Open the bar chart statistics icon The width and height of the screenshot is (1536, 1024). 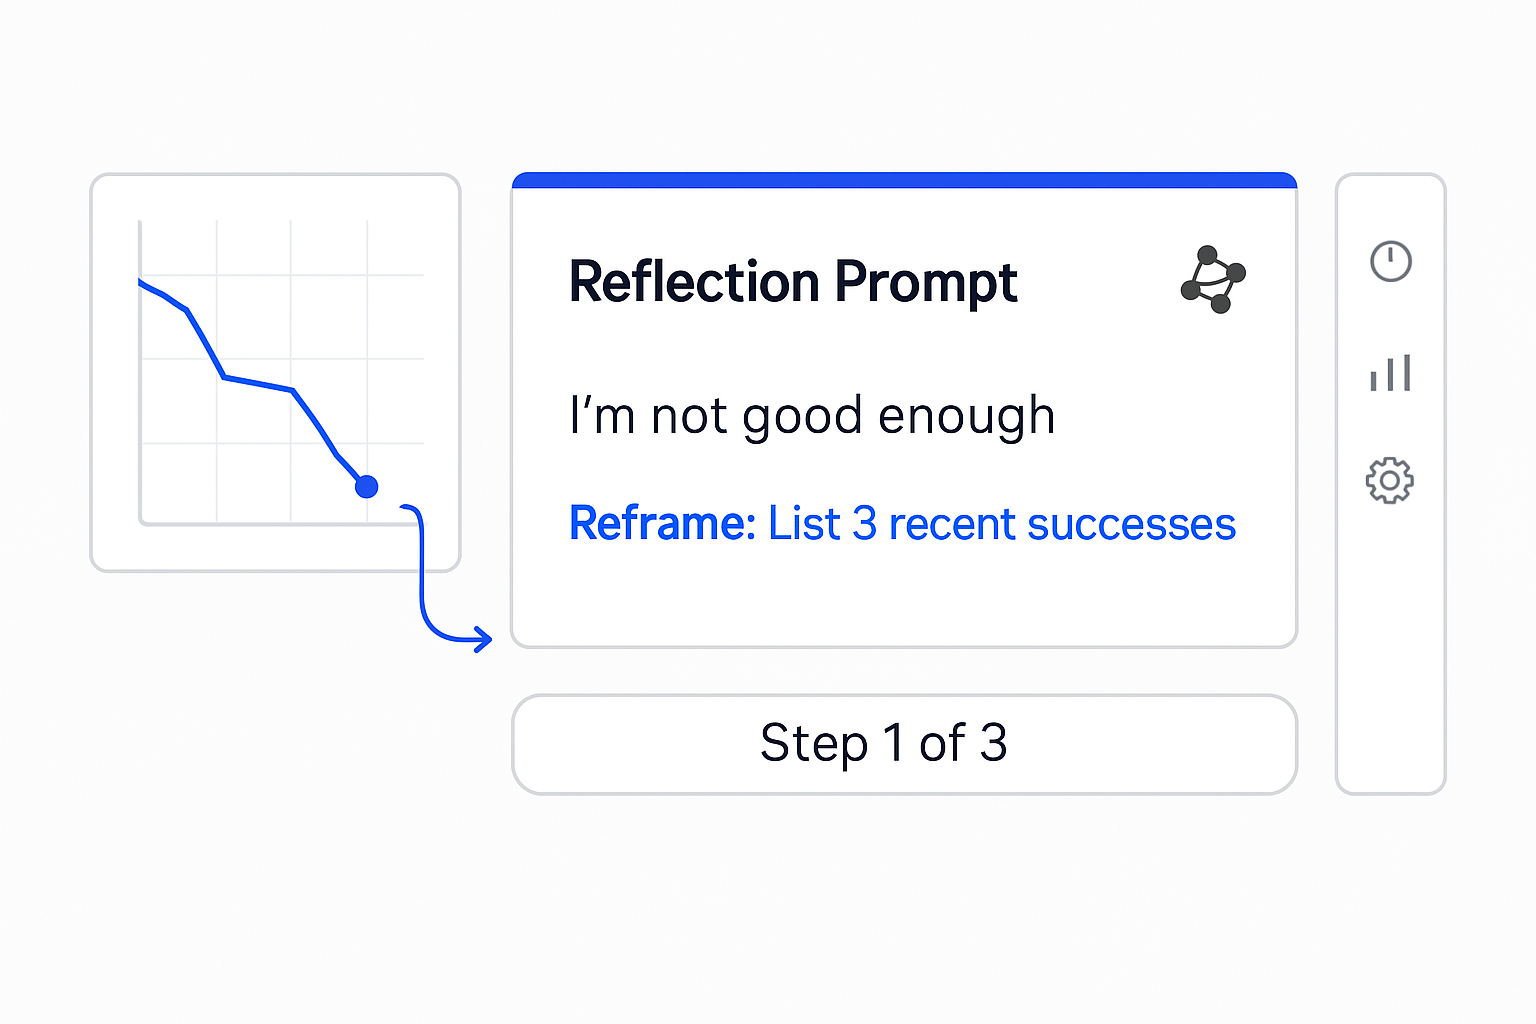coord(1390,372)
